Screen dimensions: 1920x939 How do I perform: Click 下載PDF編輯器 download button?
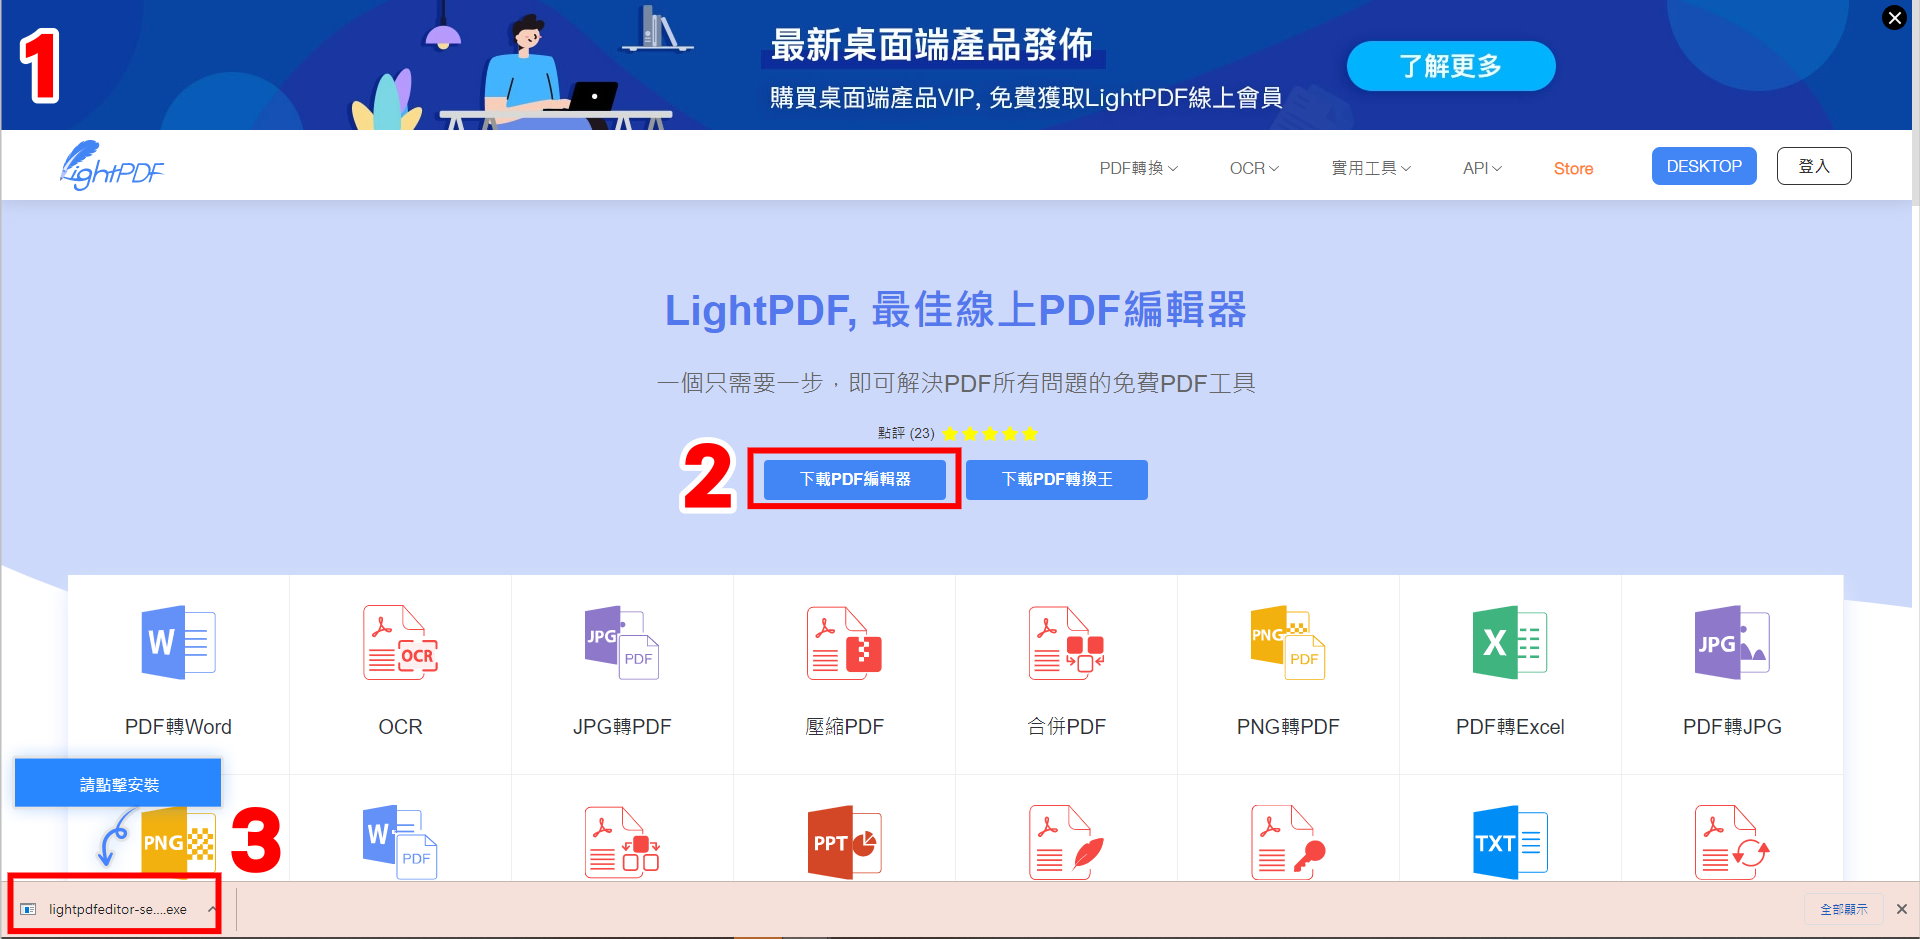tap(855, 479)
